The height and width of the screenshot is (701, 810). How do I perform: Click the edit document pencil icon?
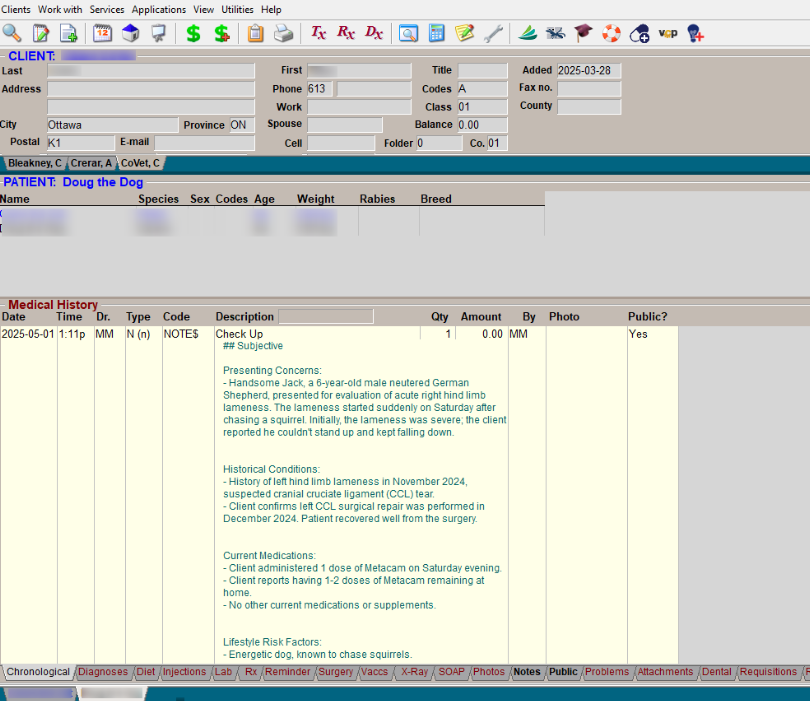40,33
